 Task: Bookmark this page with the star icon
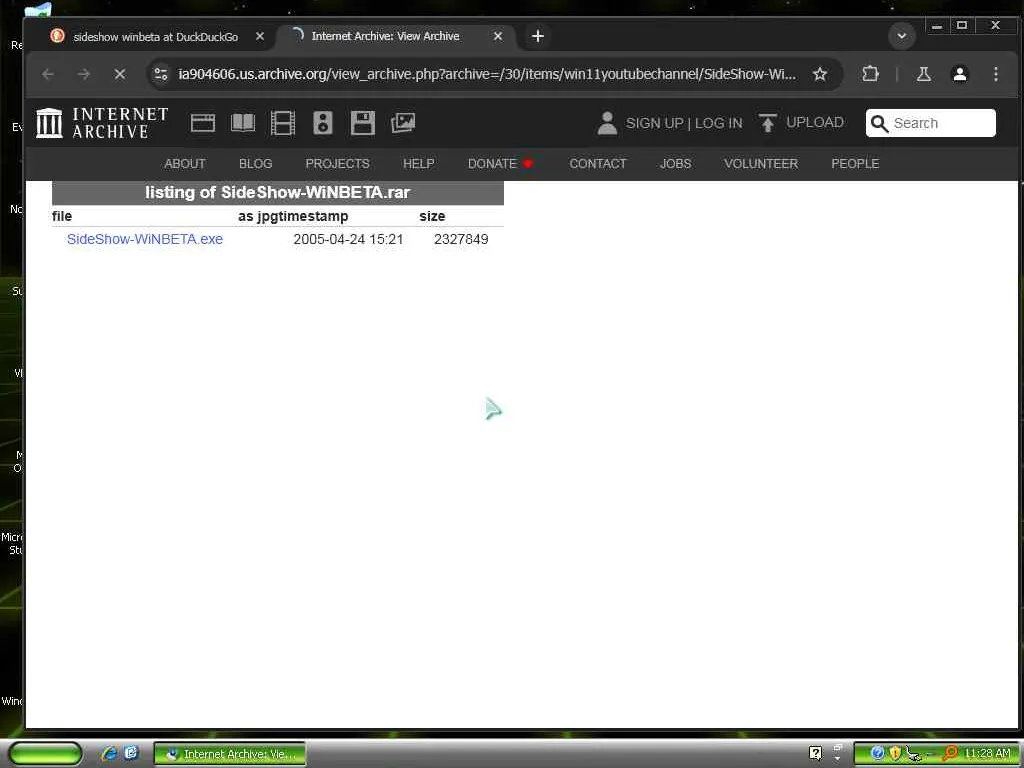click(820, 74)
